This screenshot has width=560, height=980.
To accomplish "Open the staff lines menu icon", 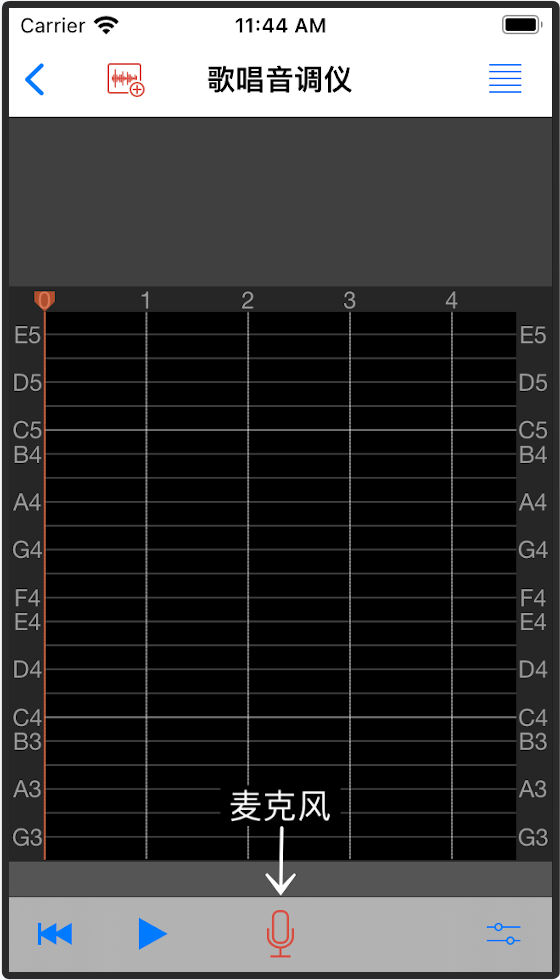I will 505,79.
